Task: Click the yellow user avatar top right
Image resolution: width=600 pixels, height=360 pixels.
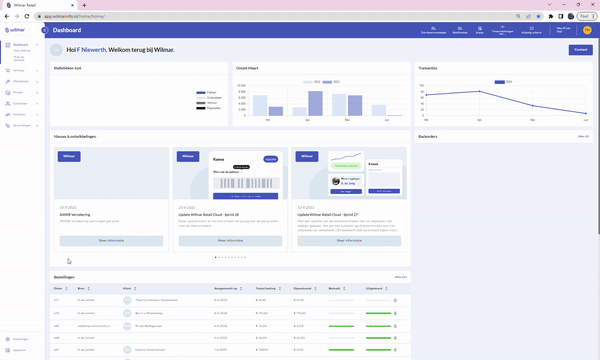Action: click(587, 30)
